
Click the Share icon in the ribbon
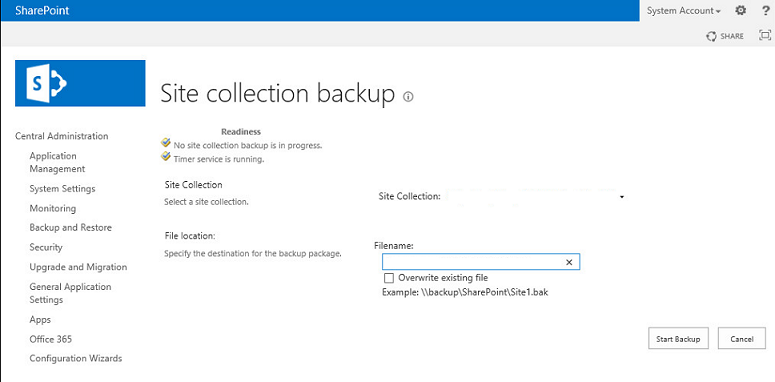711,36
